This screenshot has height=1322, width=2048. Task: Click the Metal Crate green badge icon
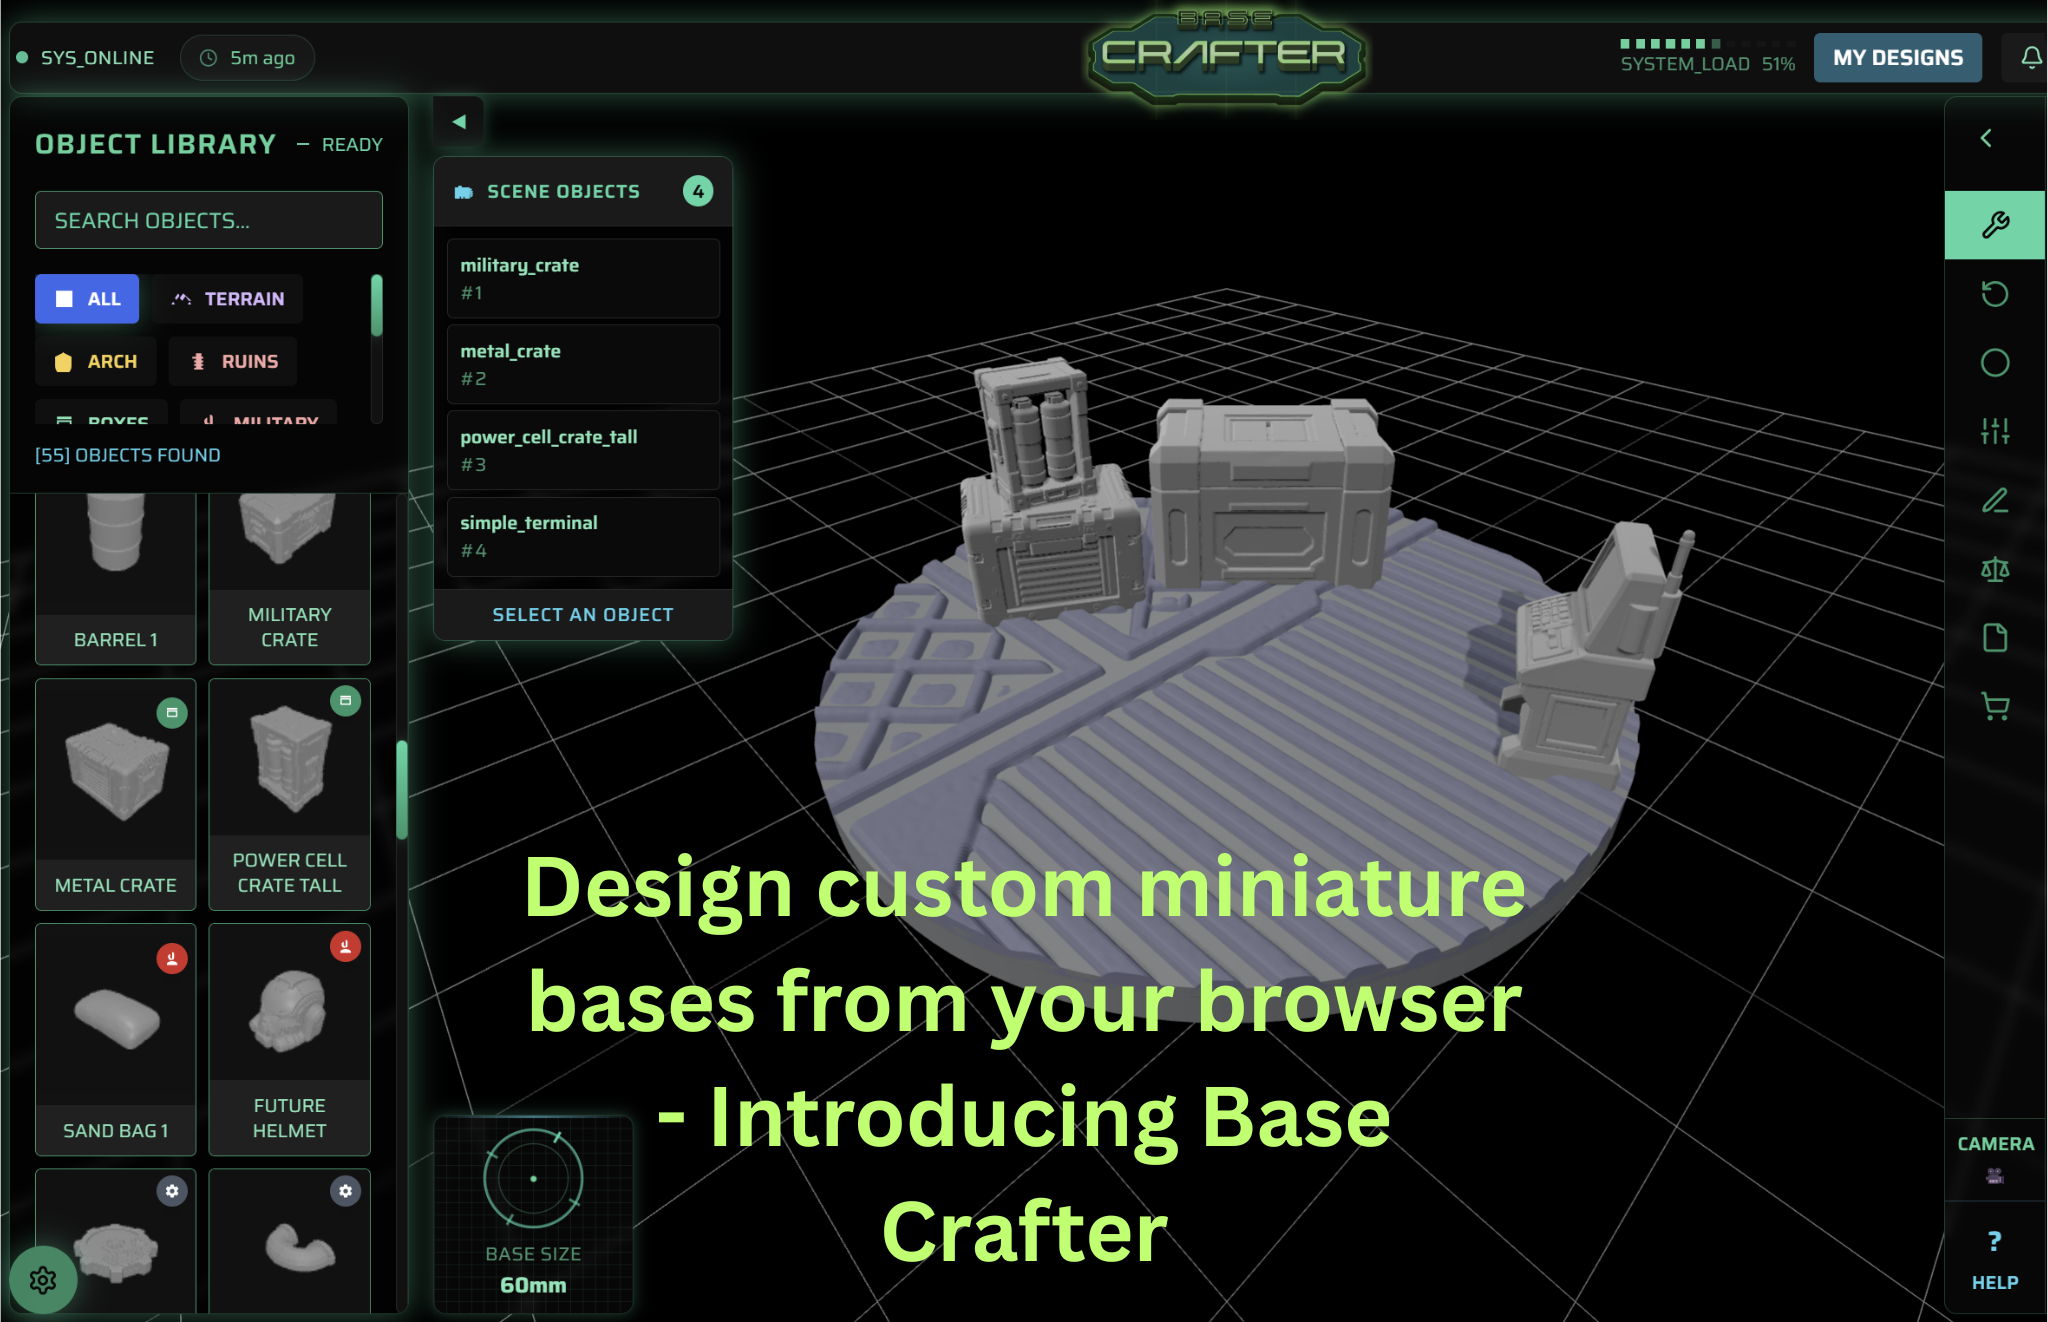(x=172, y=713)
